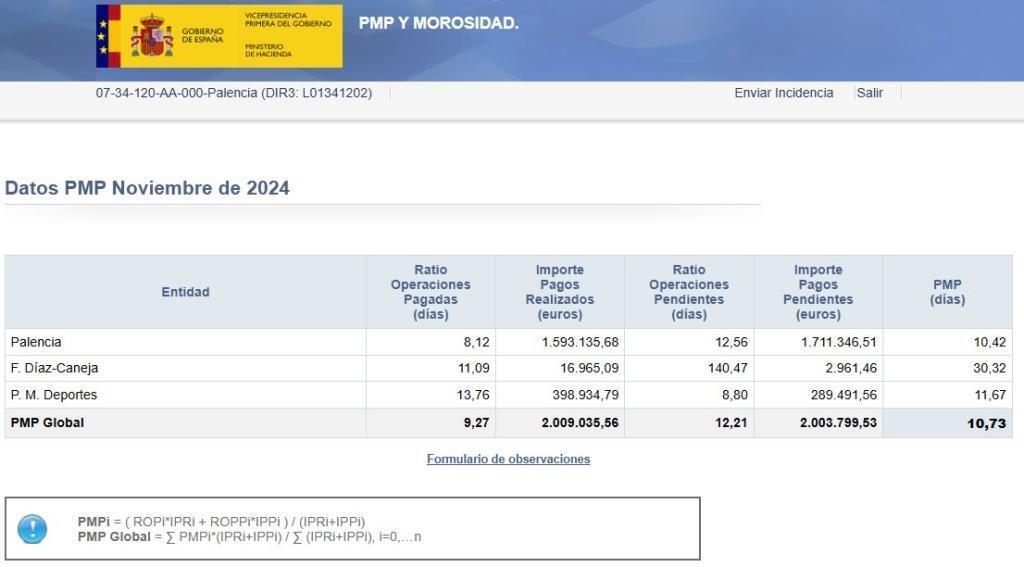
Task: Select the P. M. Deportes entity cell
Action: [x=54, y=395]
